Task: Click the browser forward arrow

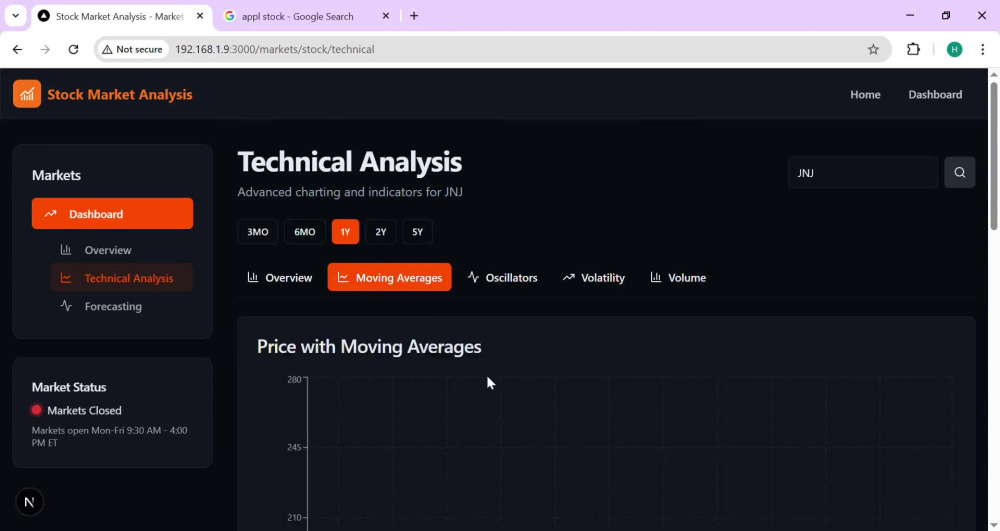Action: pos(45,49)
